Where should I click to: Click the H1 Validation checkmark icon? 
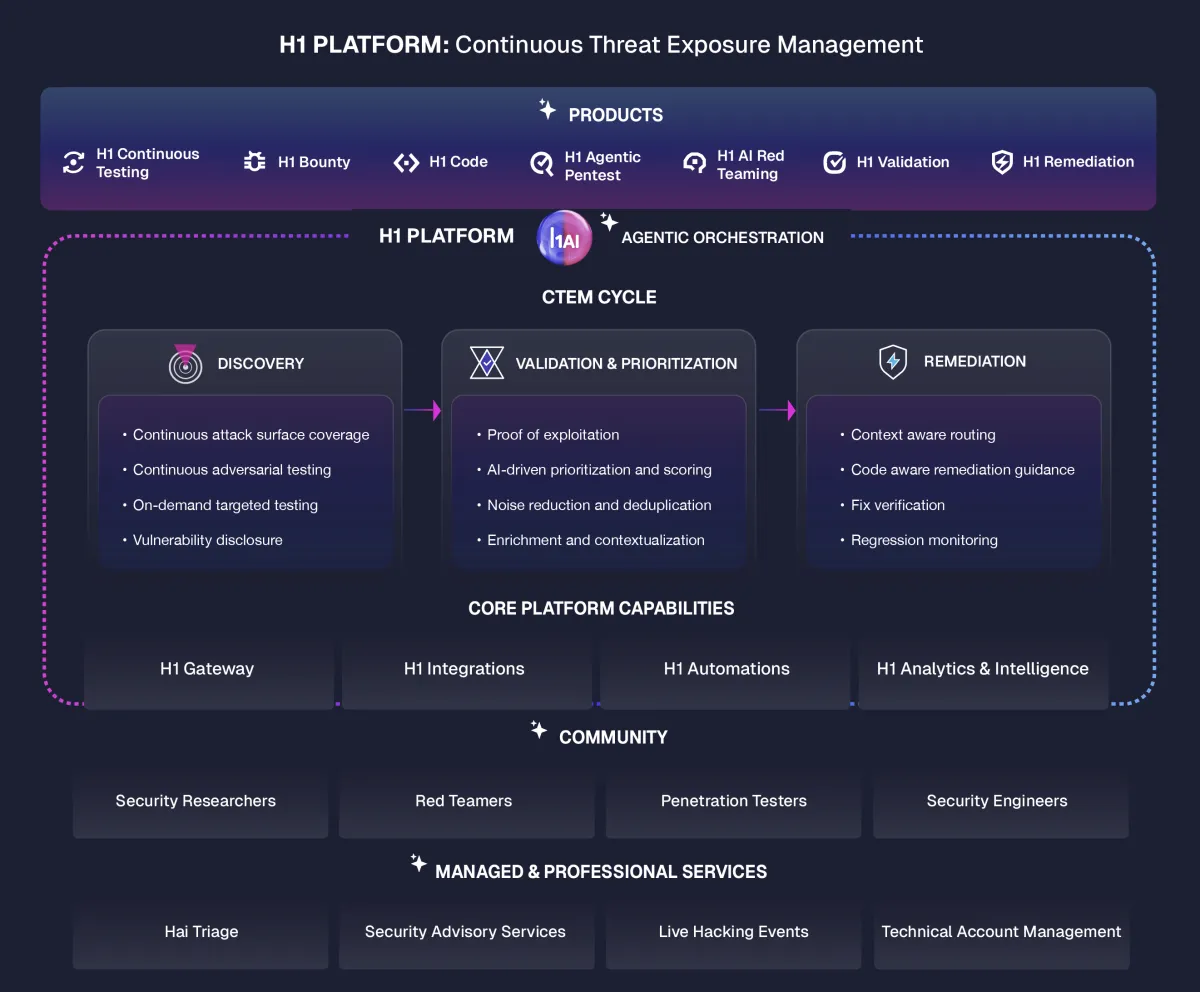pyautogui.click(x=835, y=162)
